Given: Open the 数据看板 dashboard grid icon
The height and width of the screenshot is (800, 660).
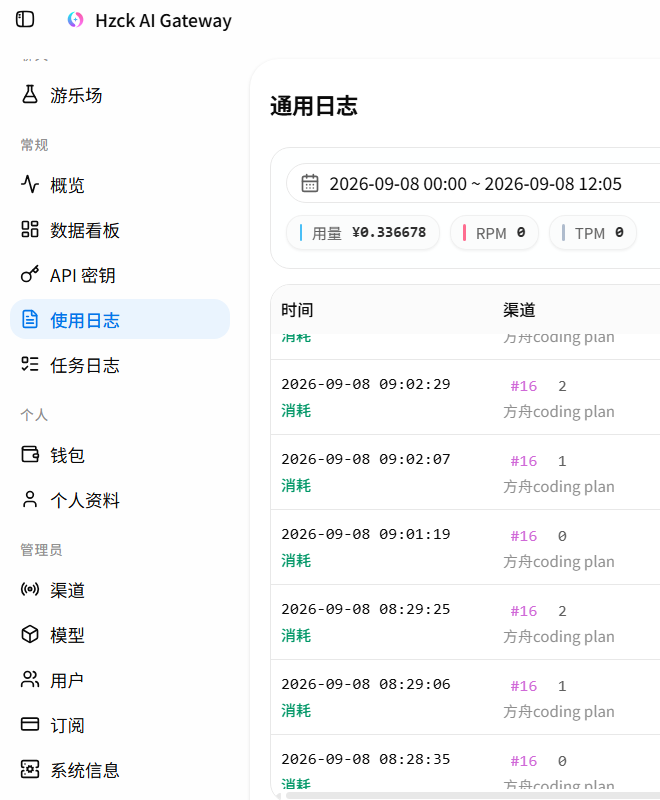Looking at the screenshot, I should pyautogui.click(x=30, y=230).
